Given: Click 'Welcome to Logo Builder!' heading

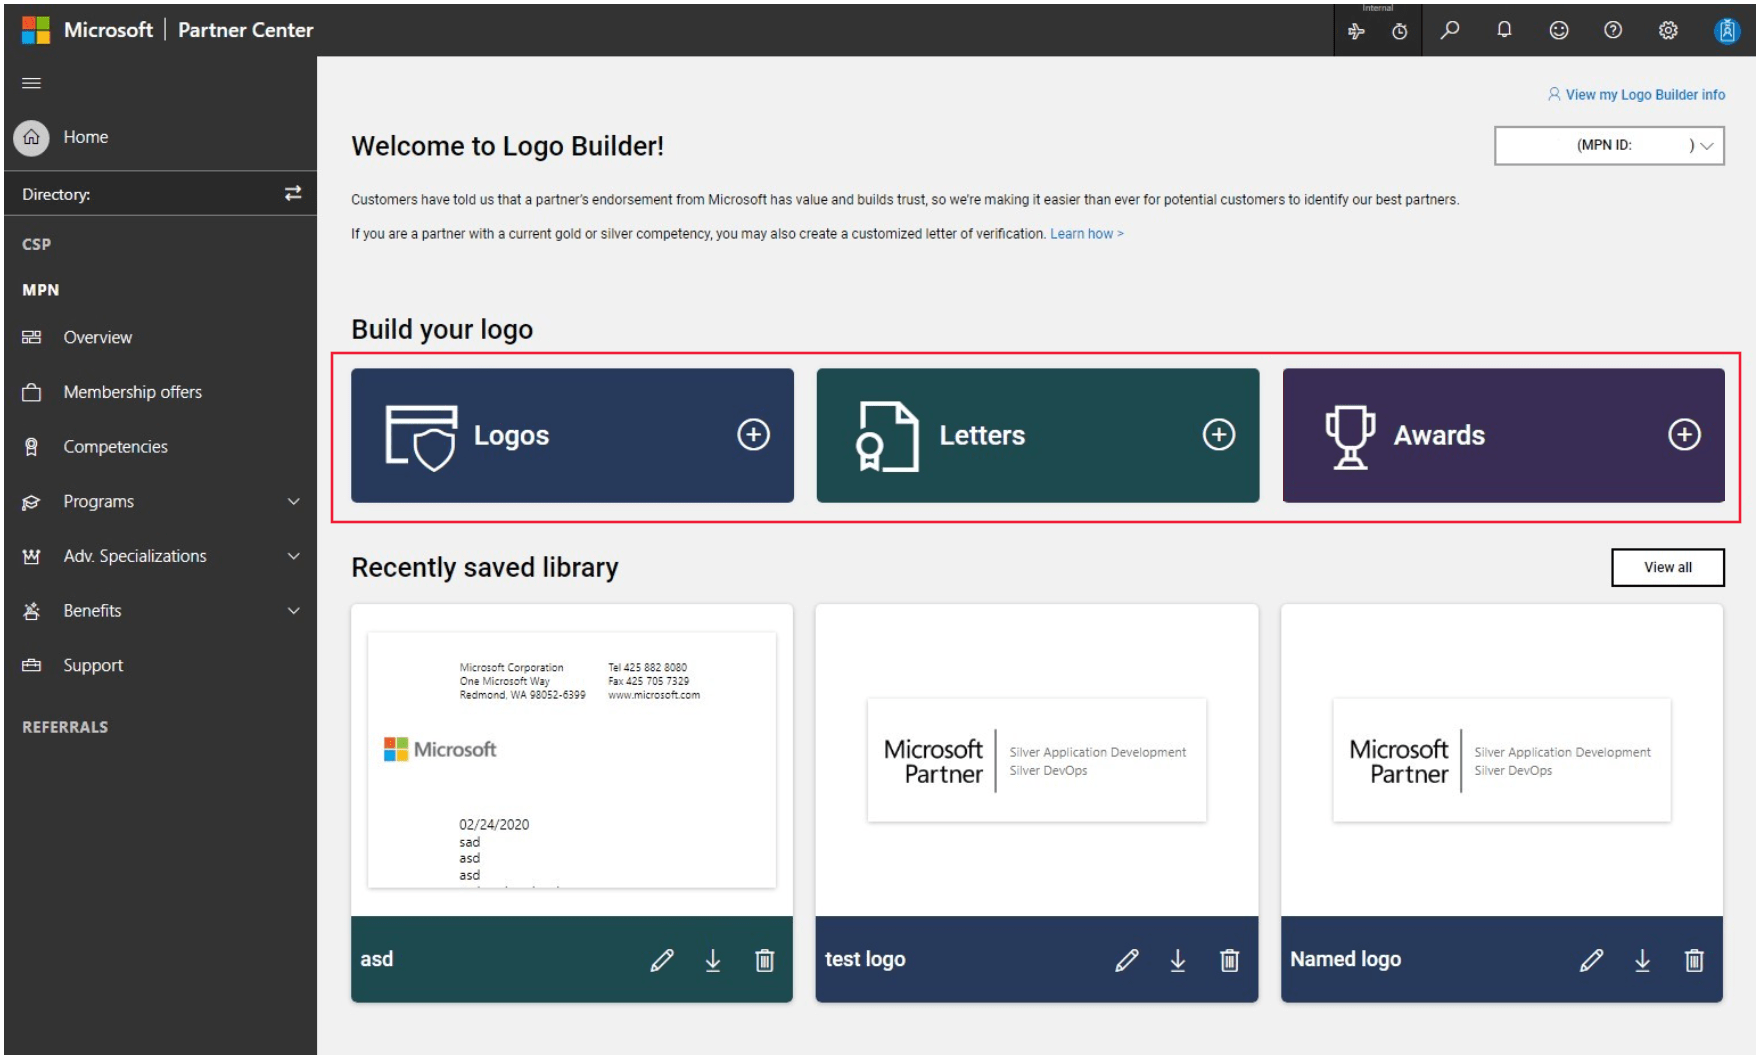Looking at the screenshot, I should click(508, 146).
